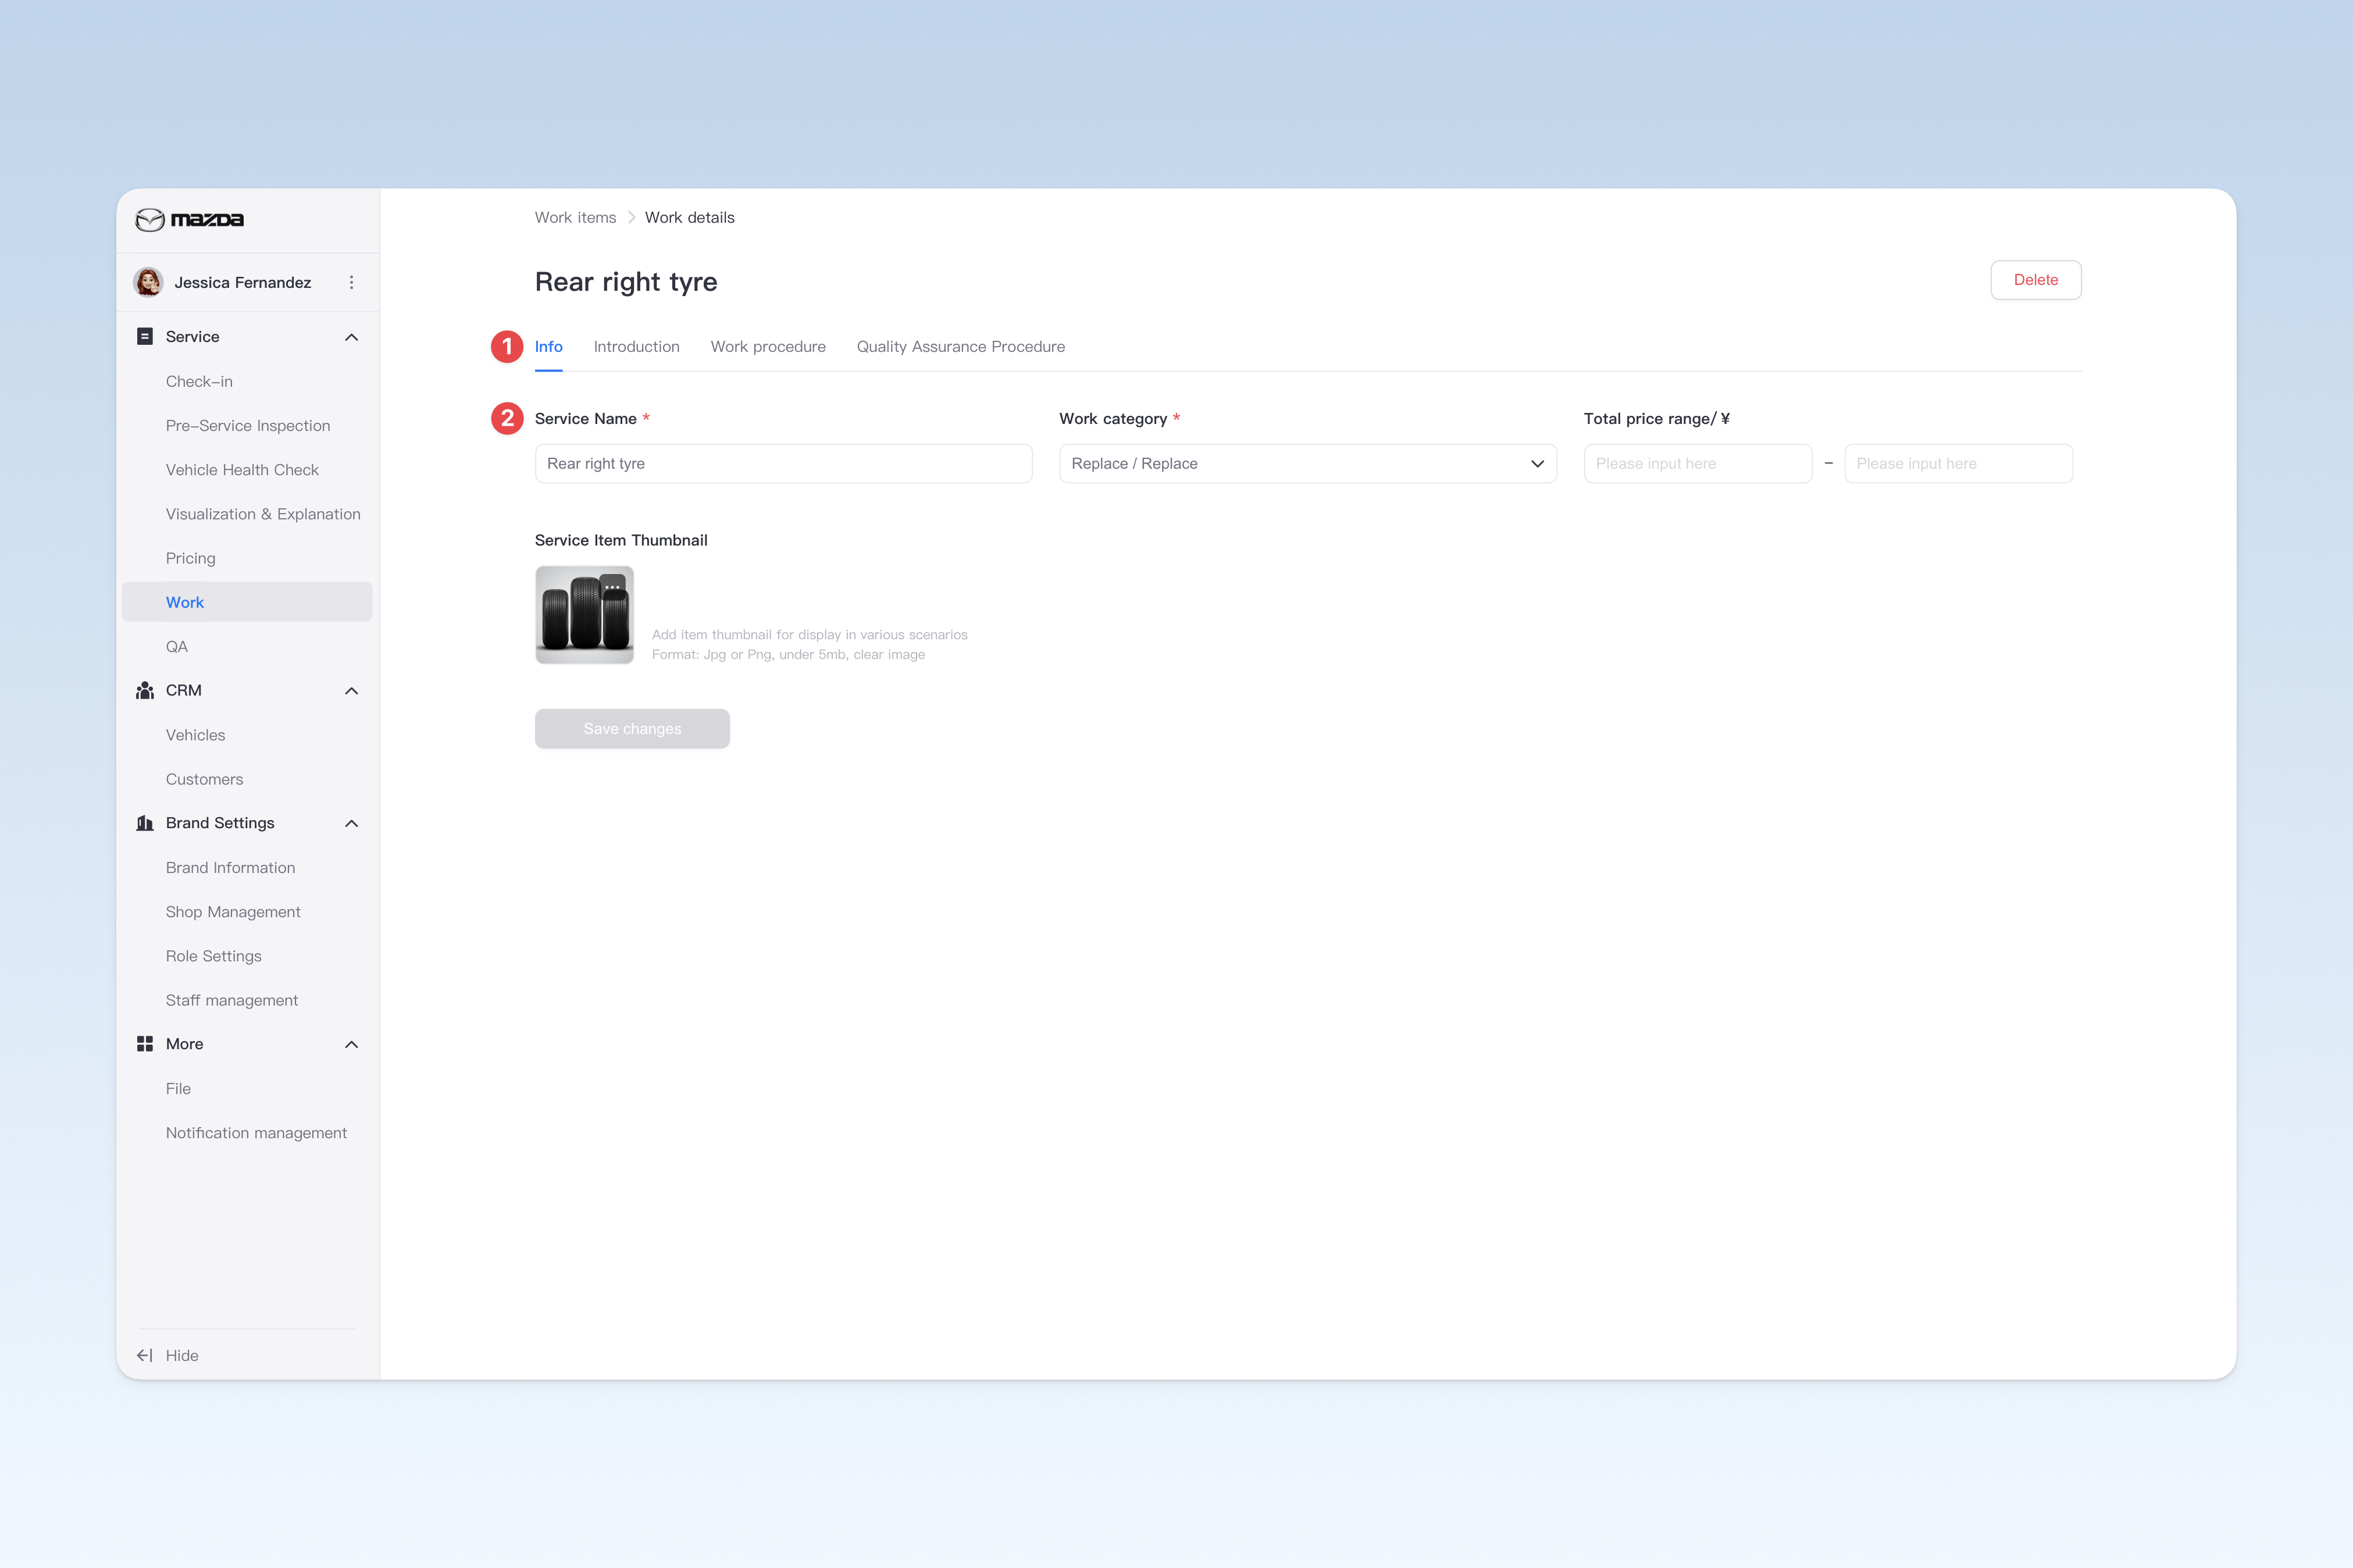Open the Work category dropdown
Viewport: 2353px width, 1568px height.
[x=1307, y=463]
